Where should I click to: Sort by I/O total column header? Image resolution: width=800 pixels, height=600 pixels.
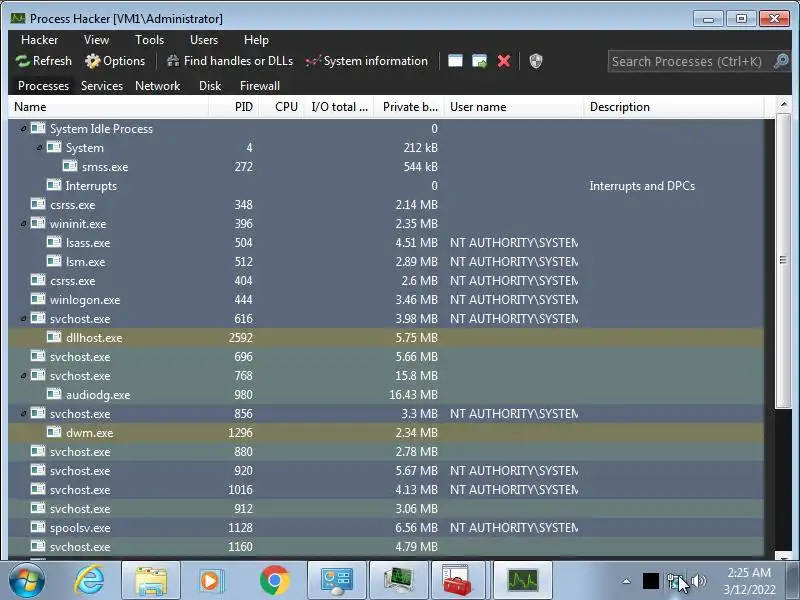(x=339, y=107)
